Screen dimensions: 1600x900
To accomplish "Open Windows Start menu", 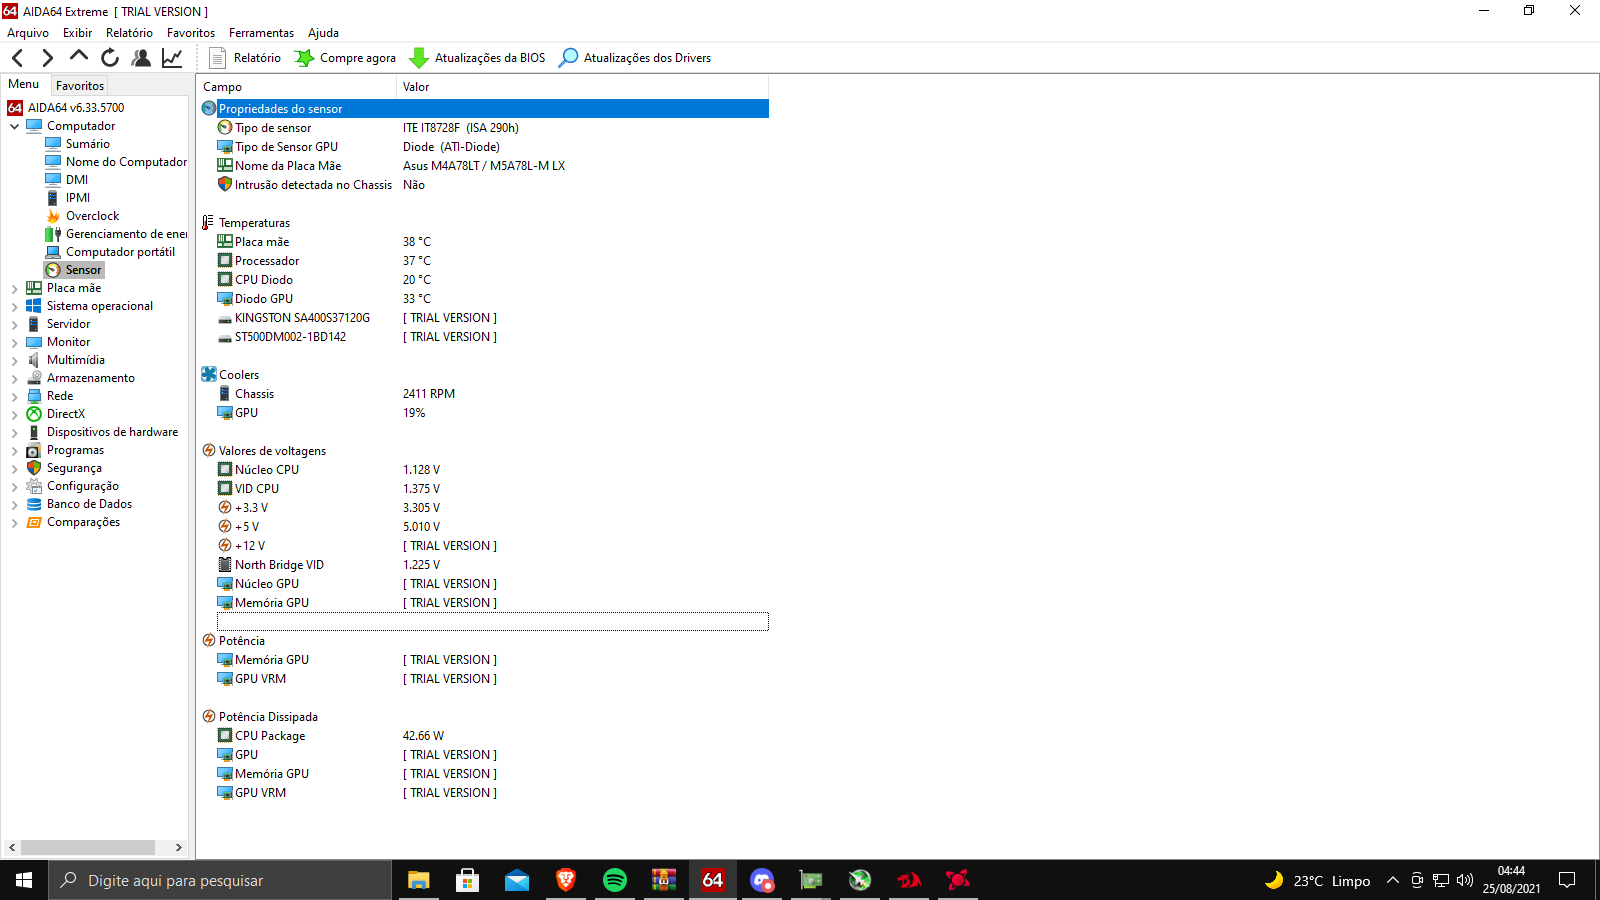I will click(24, 880).
